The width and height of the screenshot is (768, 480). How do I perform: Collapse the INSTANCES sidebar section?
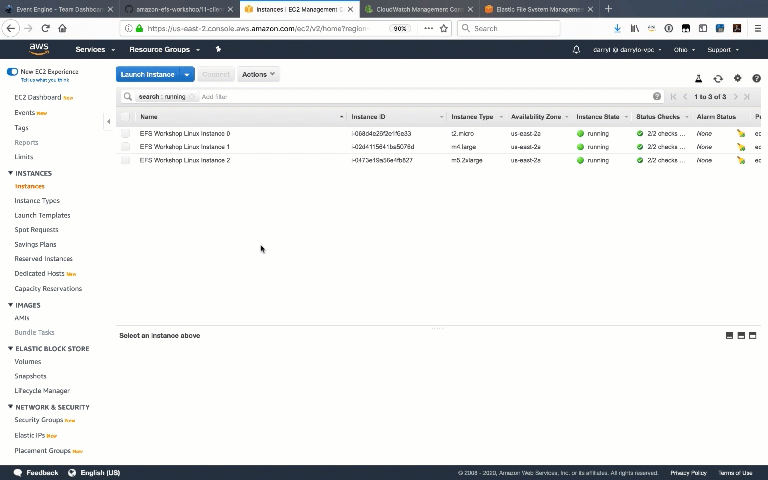click(10, 173)
